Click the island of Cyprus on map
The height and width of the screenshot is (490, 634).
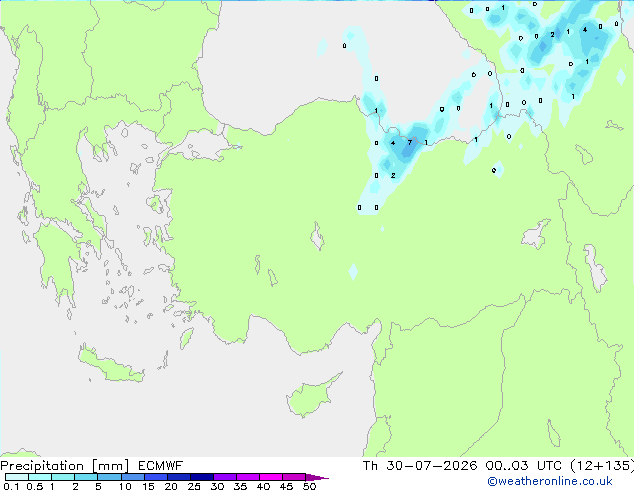[x=309, y=398]
